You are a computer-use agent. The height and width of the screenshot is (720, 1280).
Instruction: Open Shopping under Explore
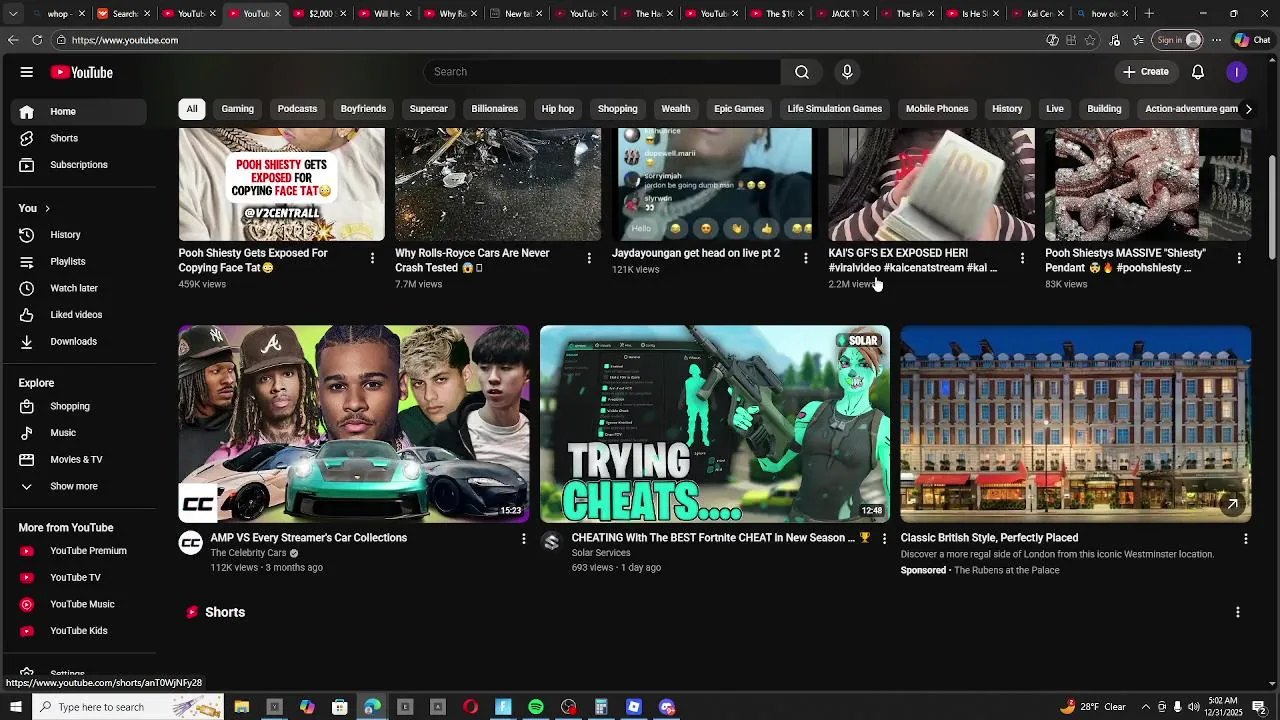(78, 407)
